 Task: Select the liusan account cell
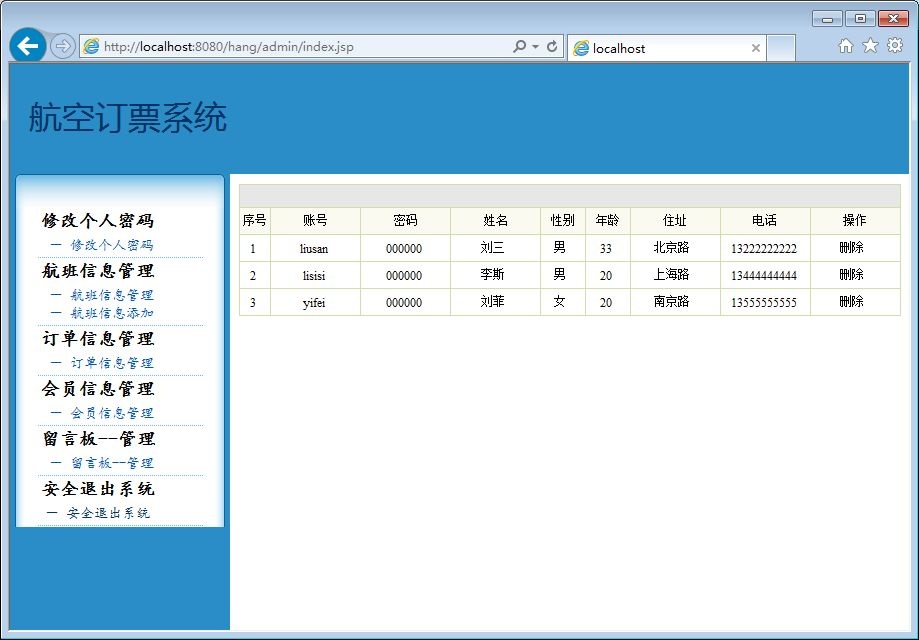[314, 248]
